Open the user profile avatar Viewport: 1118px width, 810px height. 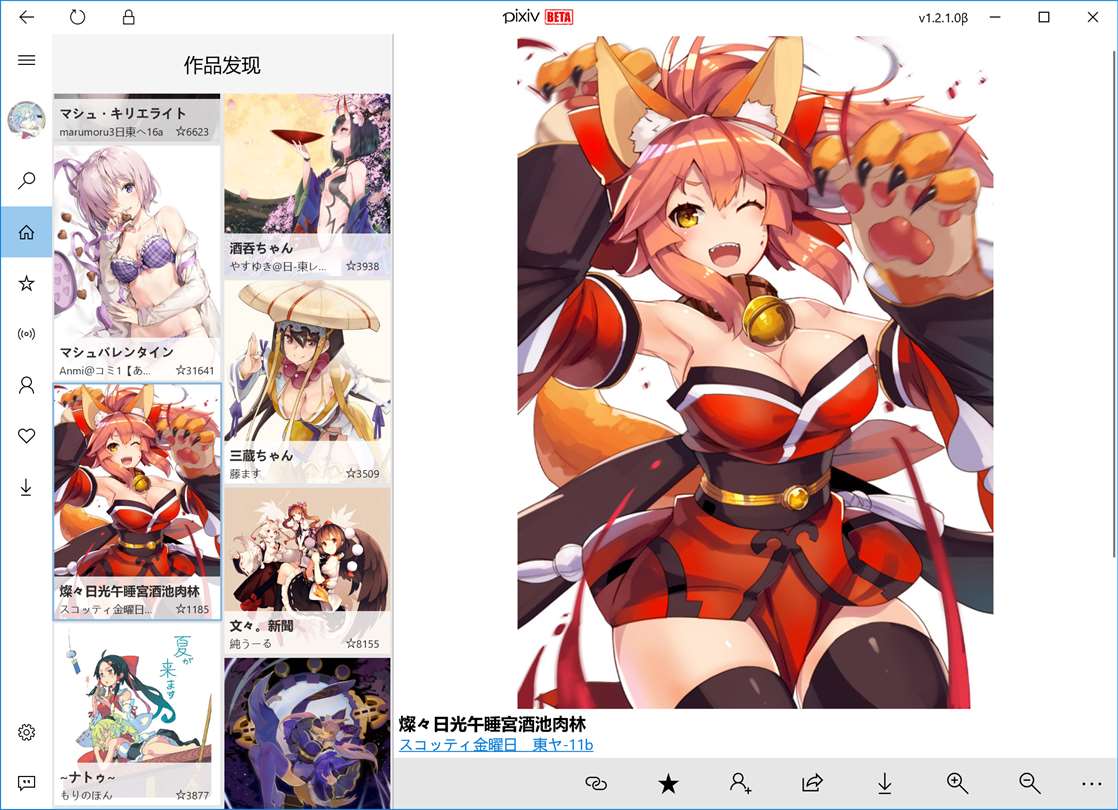click(x=26, y=119)
